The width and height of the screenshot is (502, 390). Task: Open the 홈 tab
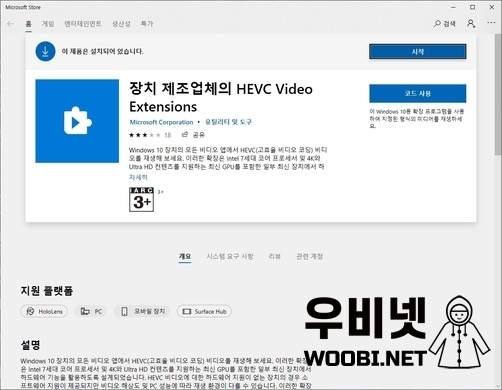[x=29, y=24]
